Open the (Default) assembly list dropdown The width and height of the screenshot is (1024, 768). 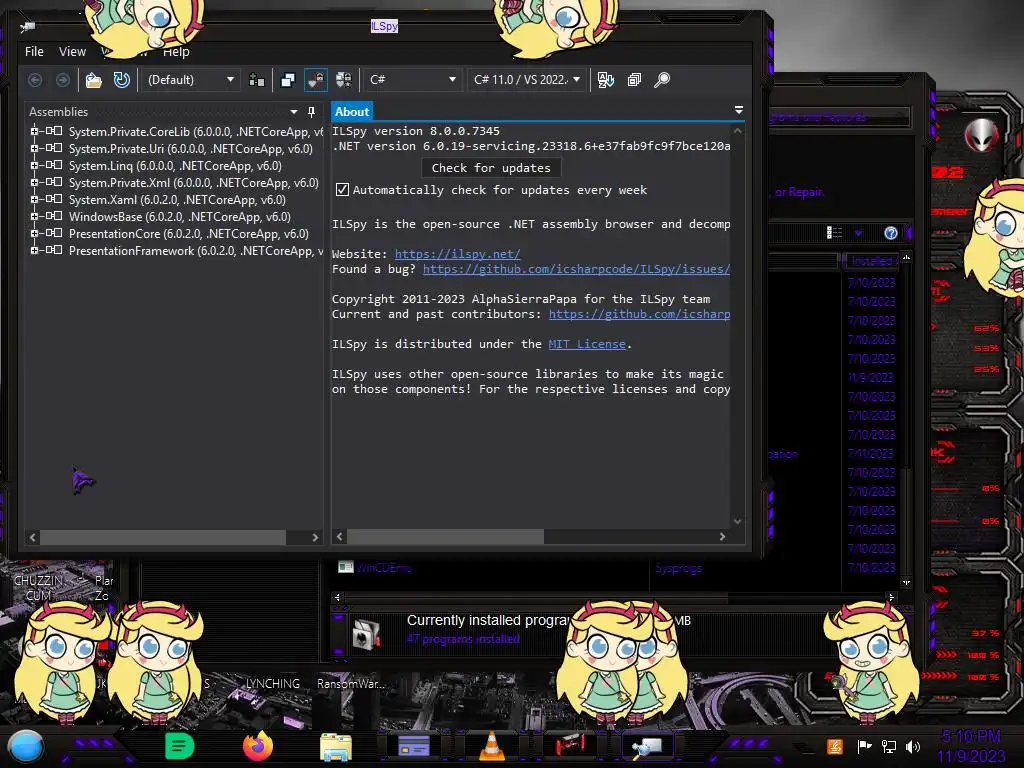coord(191,80)
